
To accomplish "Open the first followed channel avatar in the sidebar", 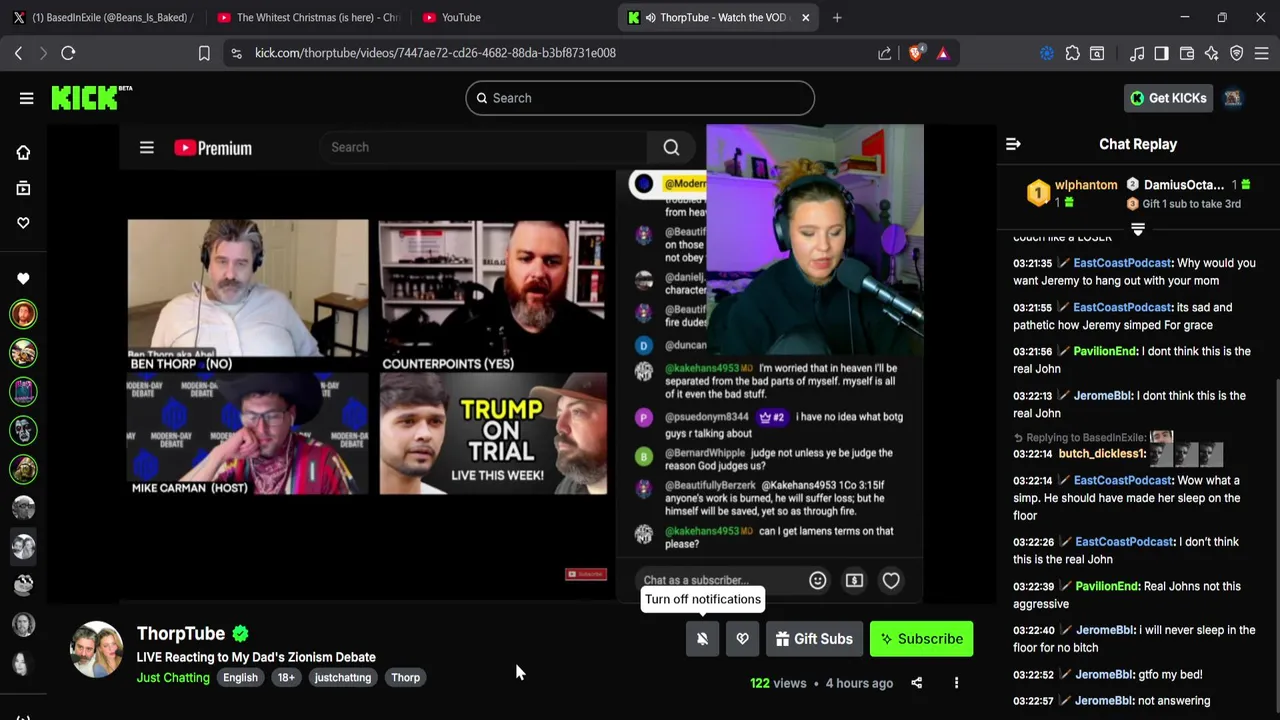I will (23, 314).
